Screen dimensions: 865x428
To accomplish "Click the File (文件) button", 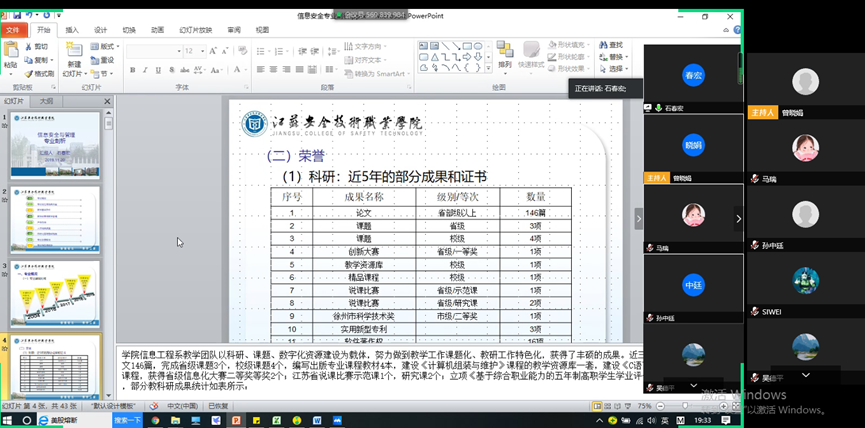I will click(x=12, y=30).
